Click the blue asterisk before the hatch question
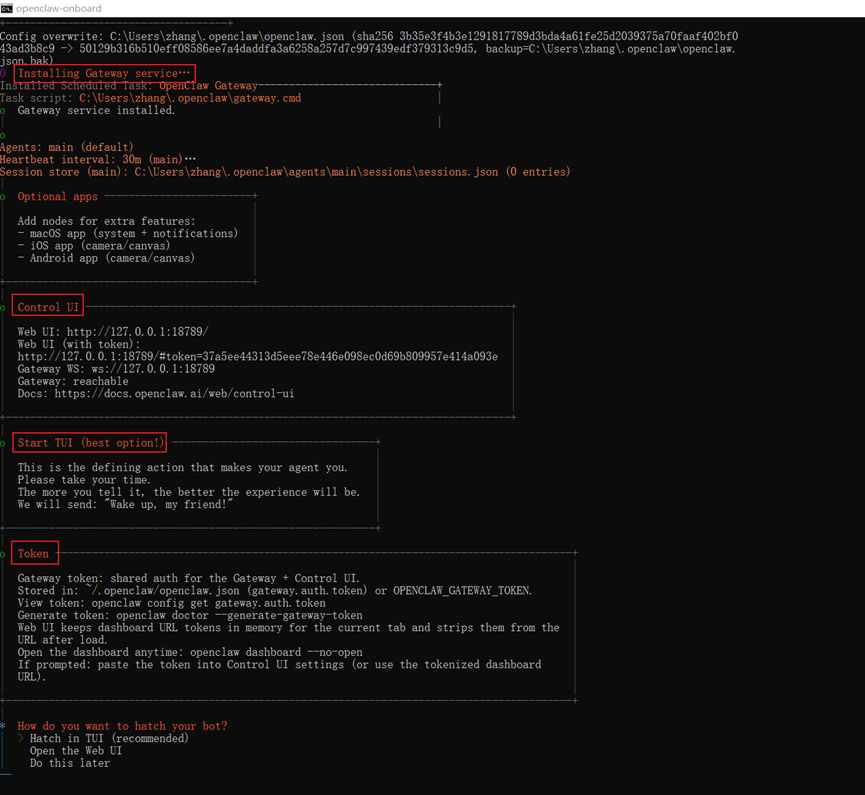 click(4, 726)
